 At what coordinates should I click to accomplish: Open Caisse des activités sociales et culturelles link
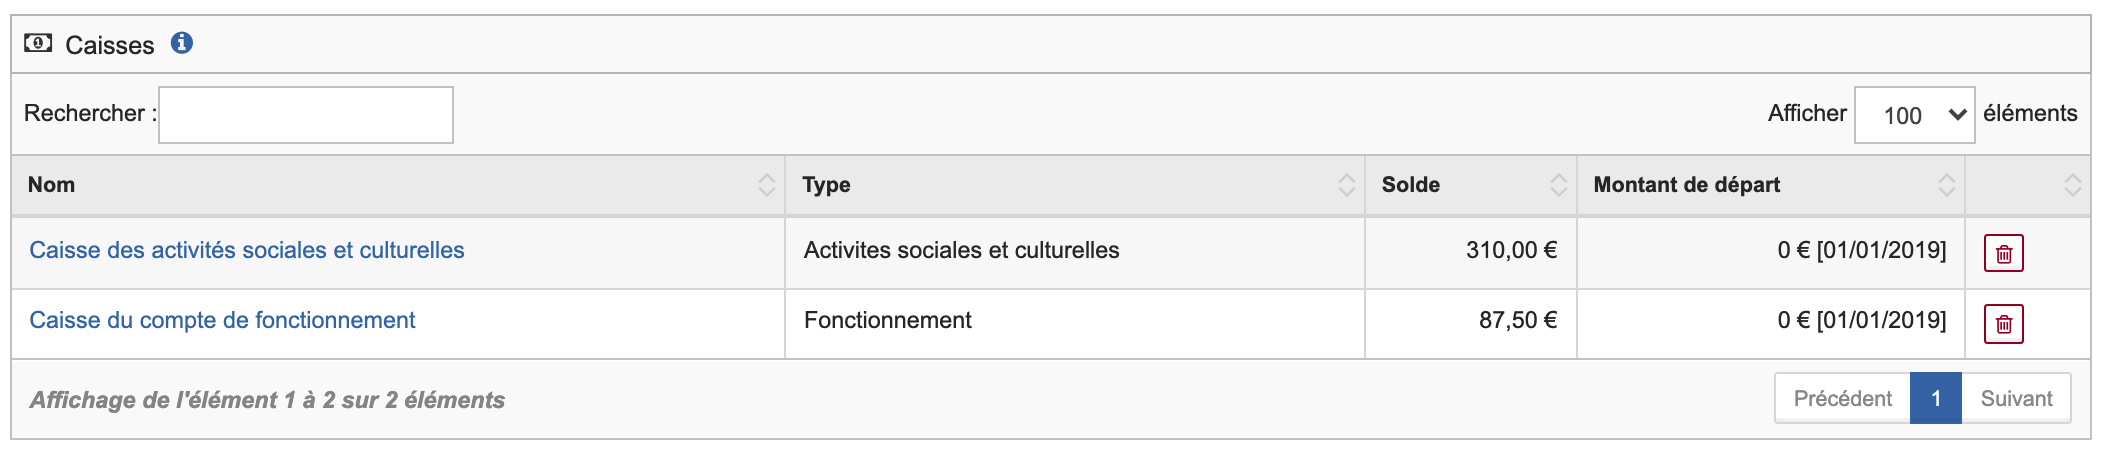click(x=247, y=250)
